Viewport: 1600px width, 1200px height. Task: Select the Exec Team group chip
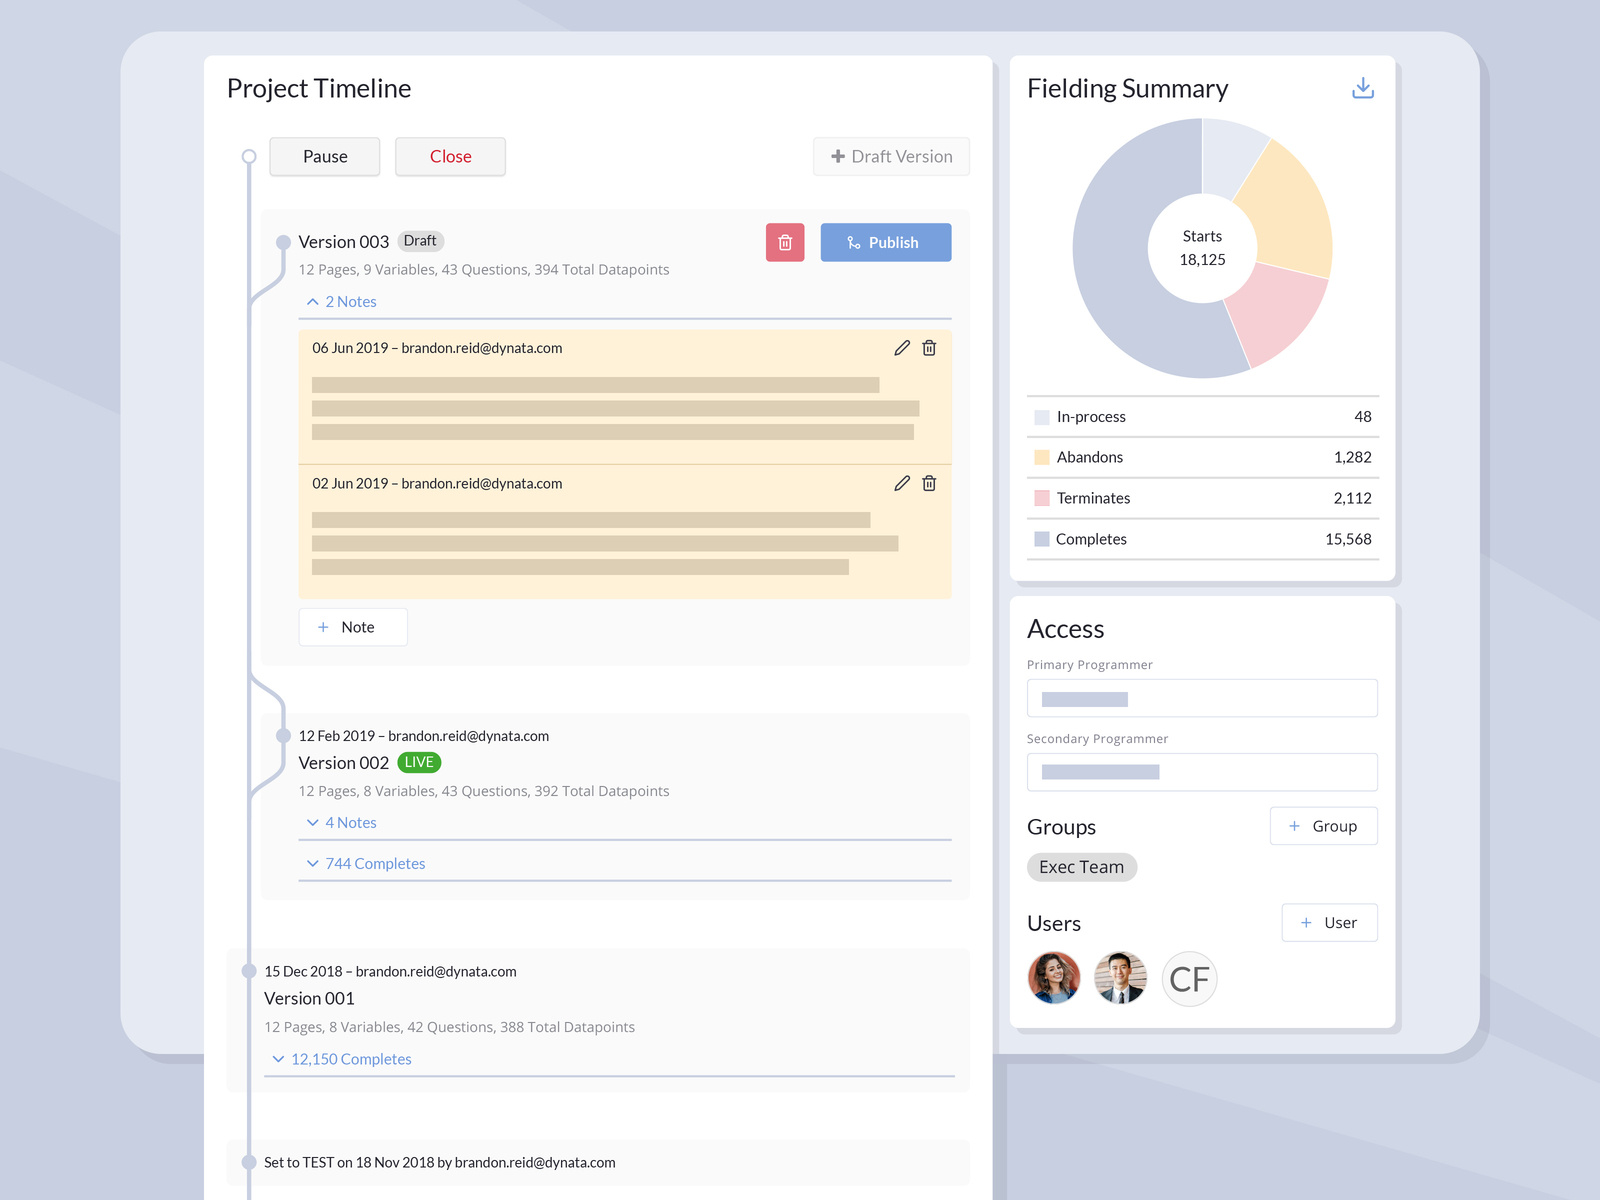click(x=1081, y=866)
